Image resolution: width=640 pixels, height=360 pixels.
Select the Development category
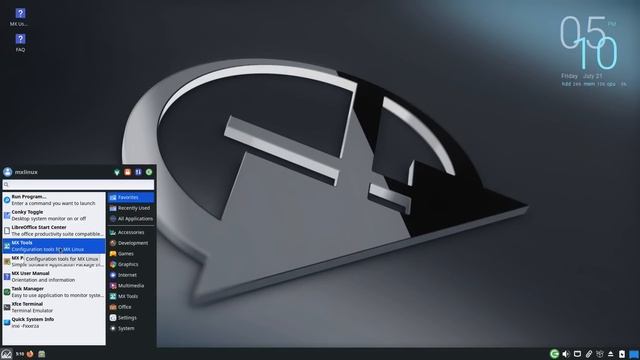click(131, 243)
